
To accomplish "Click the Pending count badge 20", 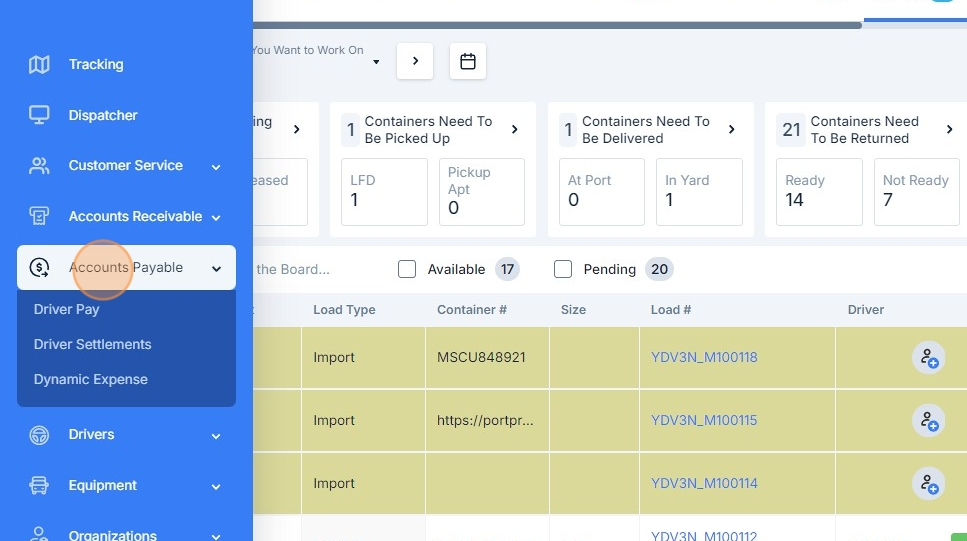I will click(x=659, y=269).
